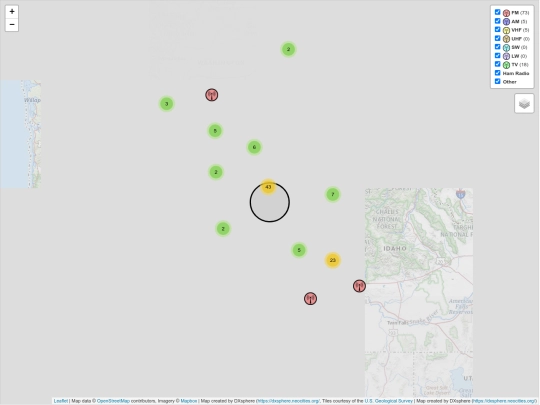This screenshot has height=405, width=540.
Task: Click the yellow VHF antenna legend icon
Action: pos(506,30)
